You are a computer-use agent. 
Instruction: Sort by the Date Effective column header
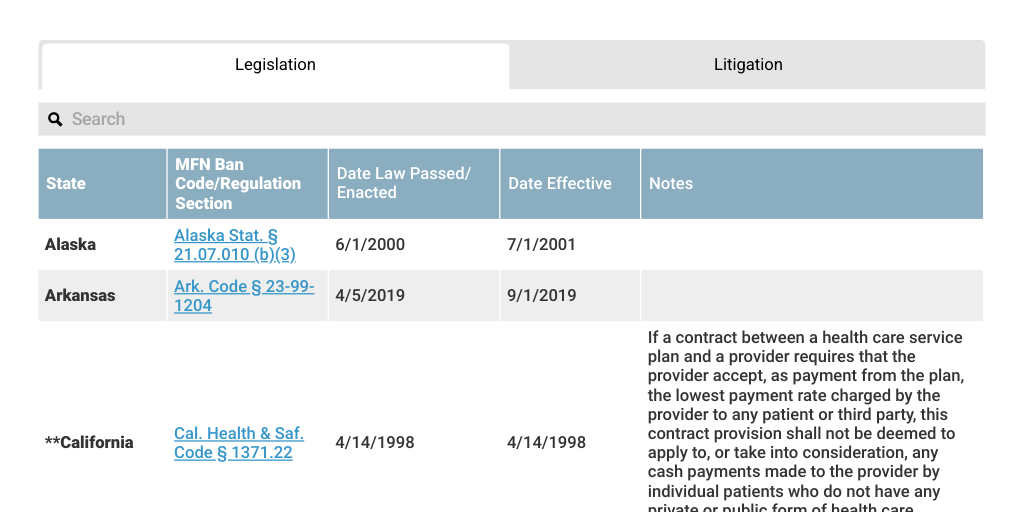(560, 184)
